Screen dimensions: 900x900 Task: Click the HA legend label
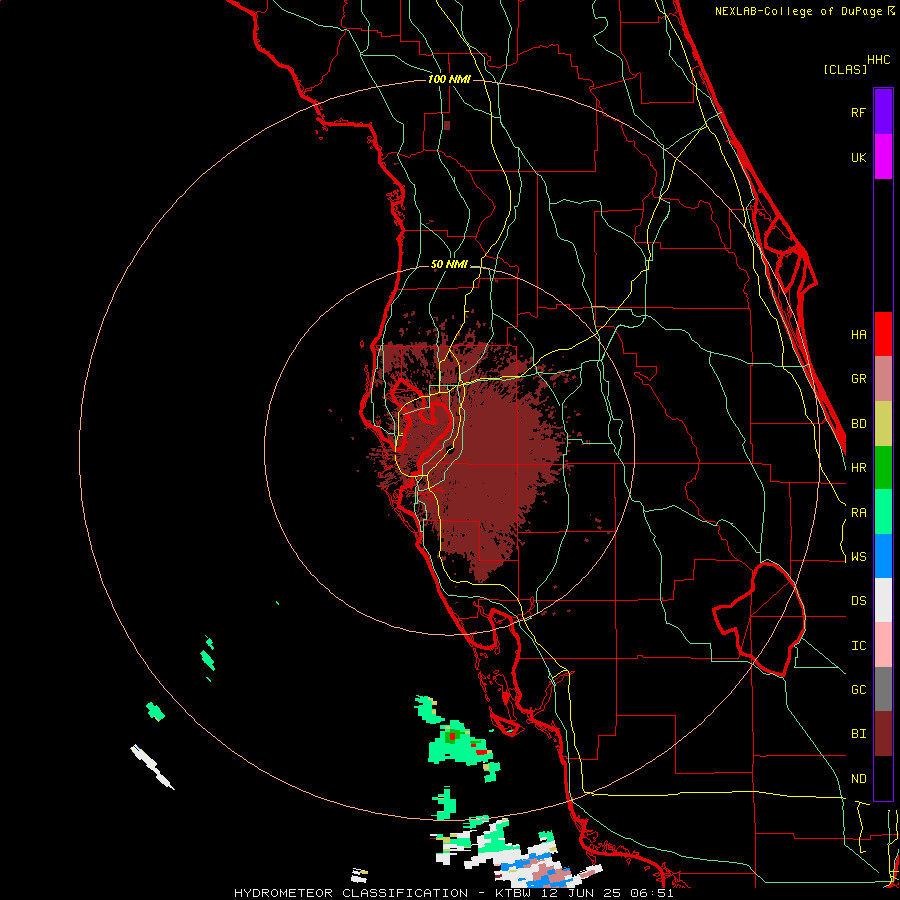[x=858, y=334]
